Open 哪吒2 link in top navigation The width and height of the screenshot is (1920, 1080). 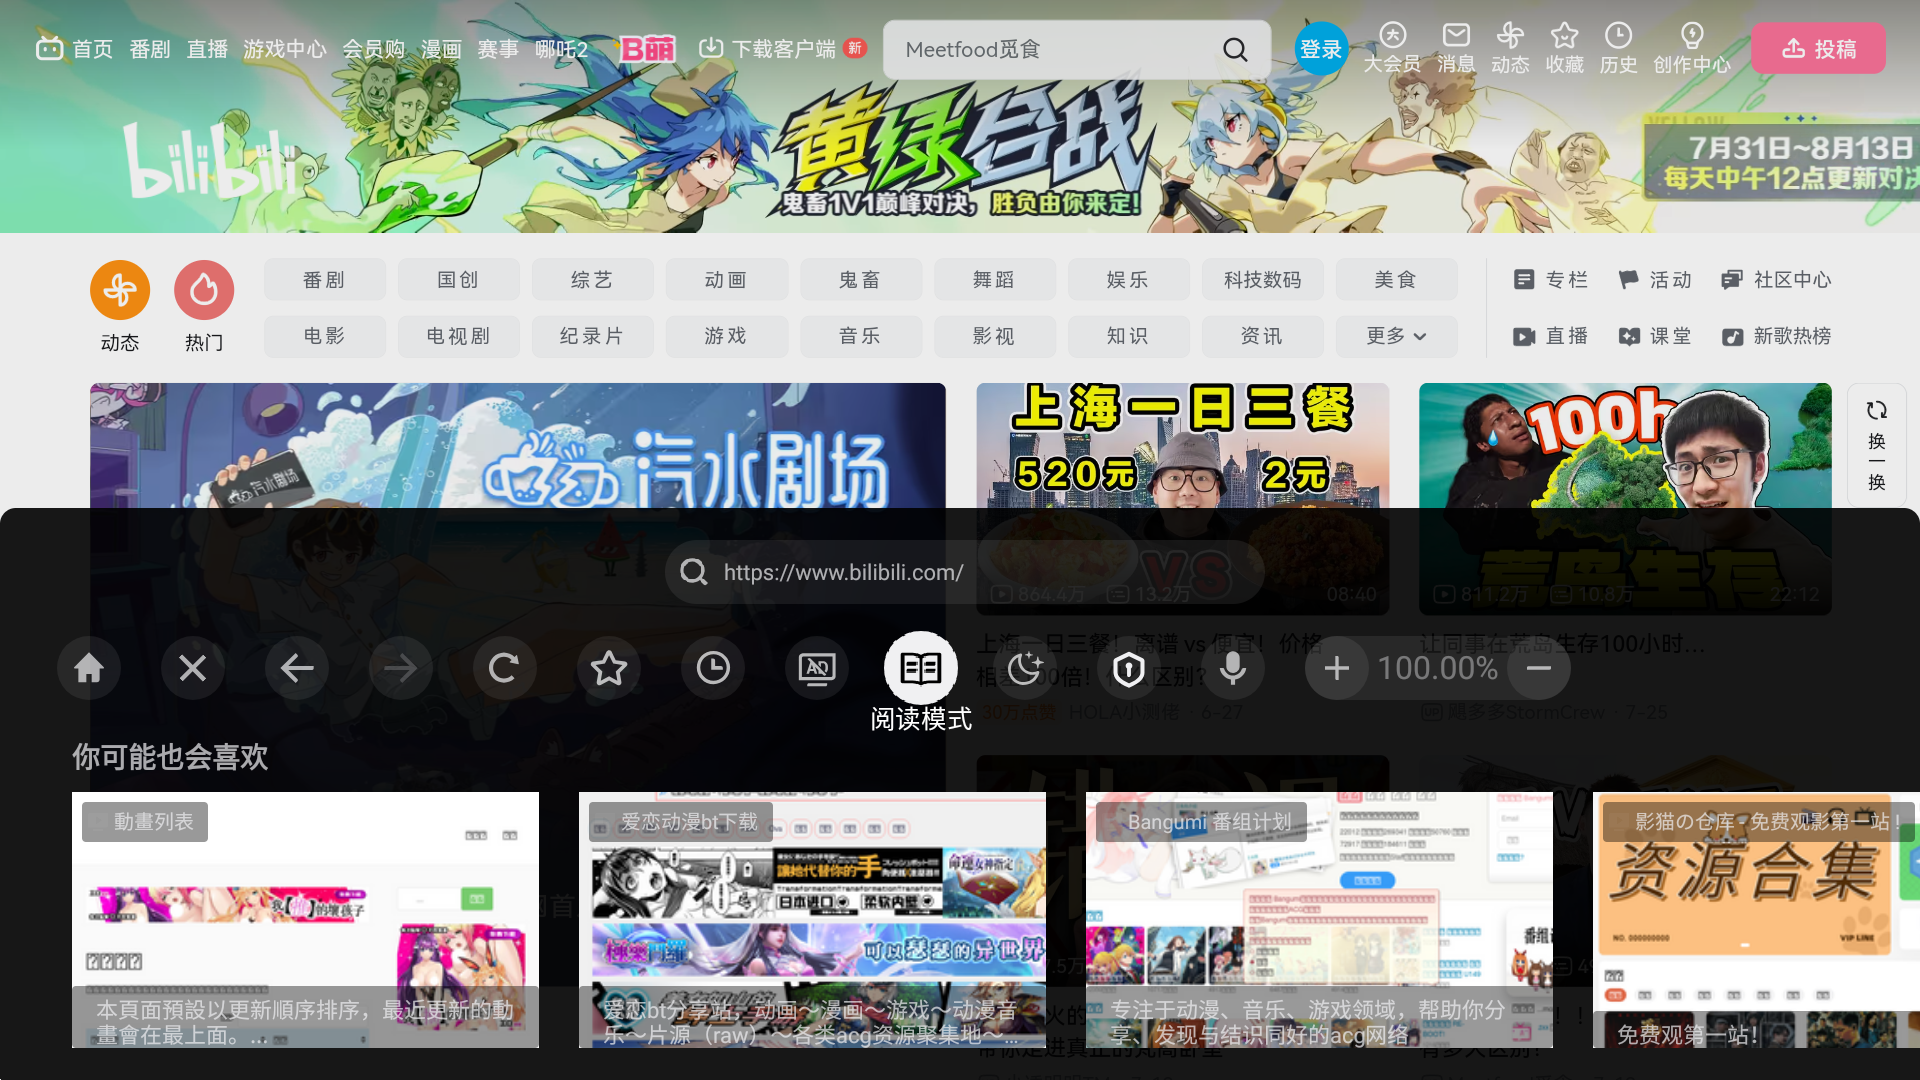[x=561, y=49]
